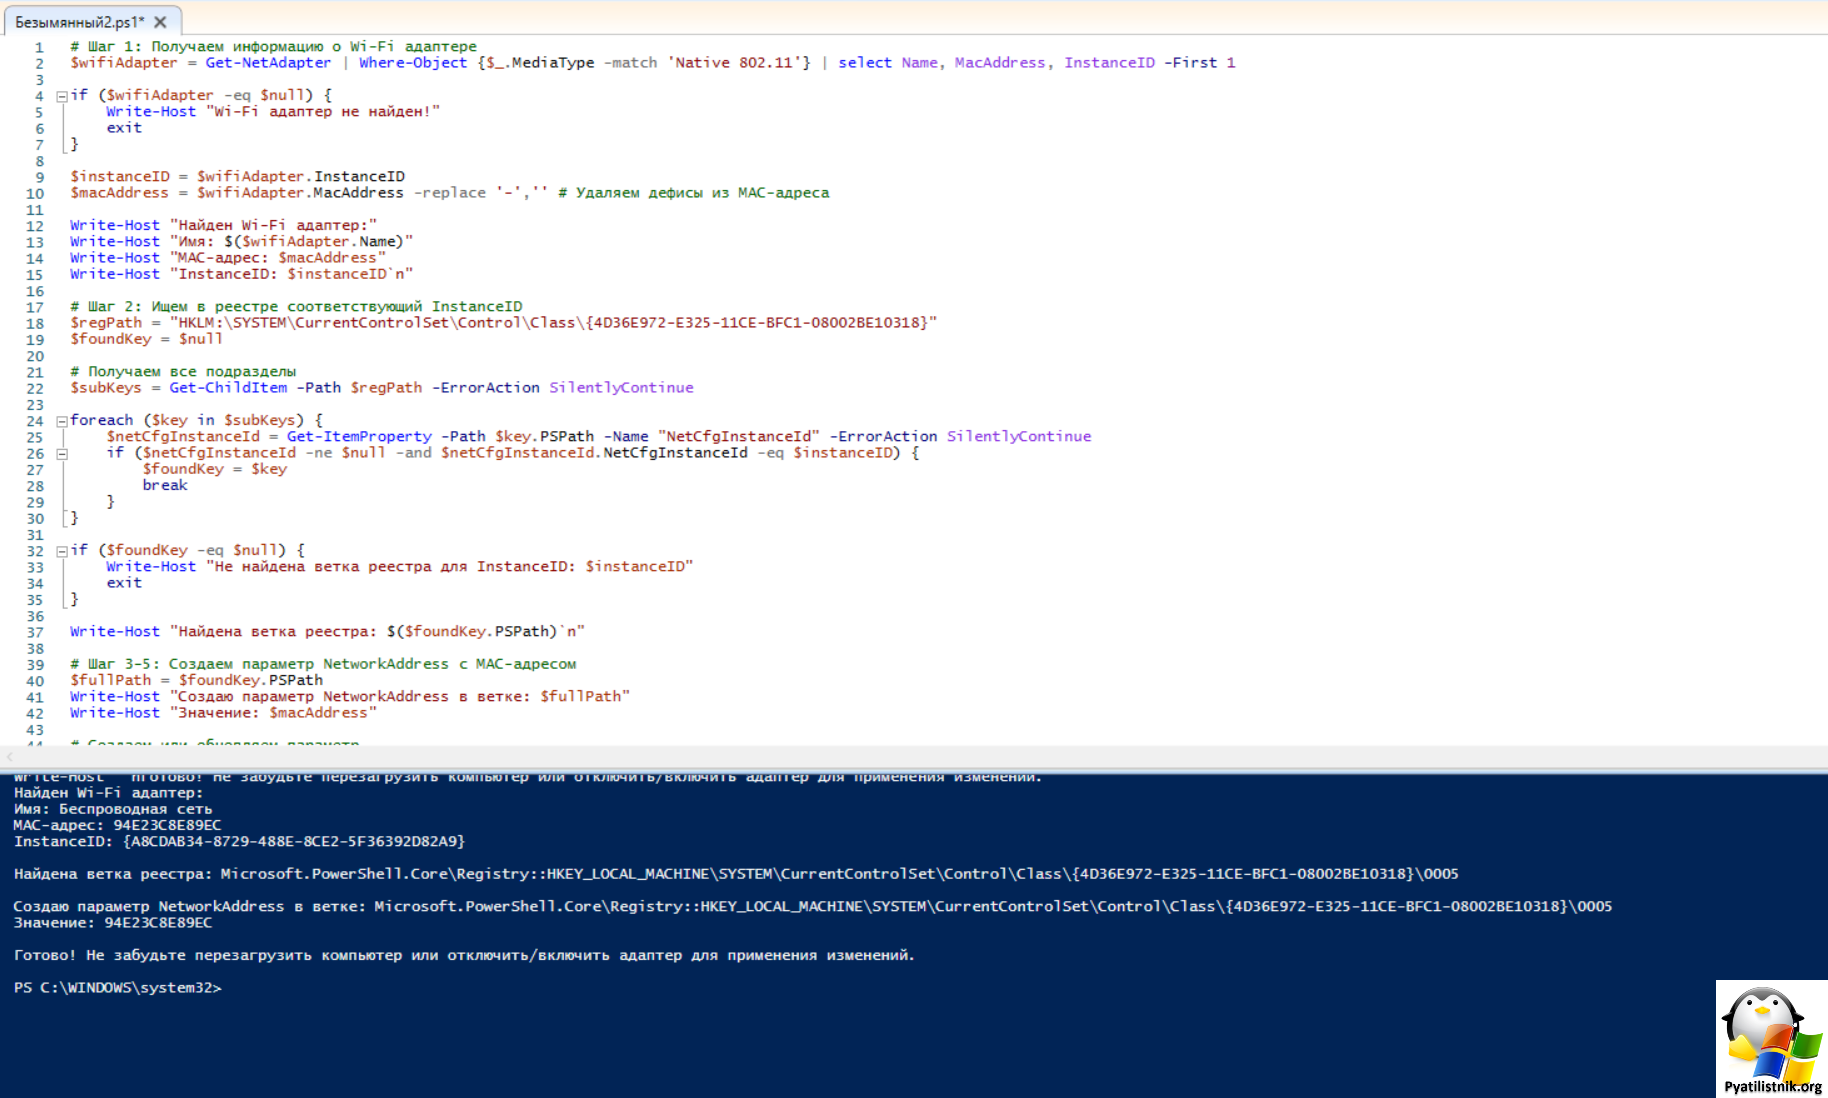The width and height of the screenshot is (1828, 1098).
Task: Click the 'exit' keyword on line 34
Action: pos(124,582)
